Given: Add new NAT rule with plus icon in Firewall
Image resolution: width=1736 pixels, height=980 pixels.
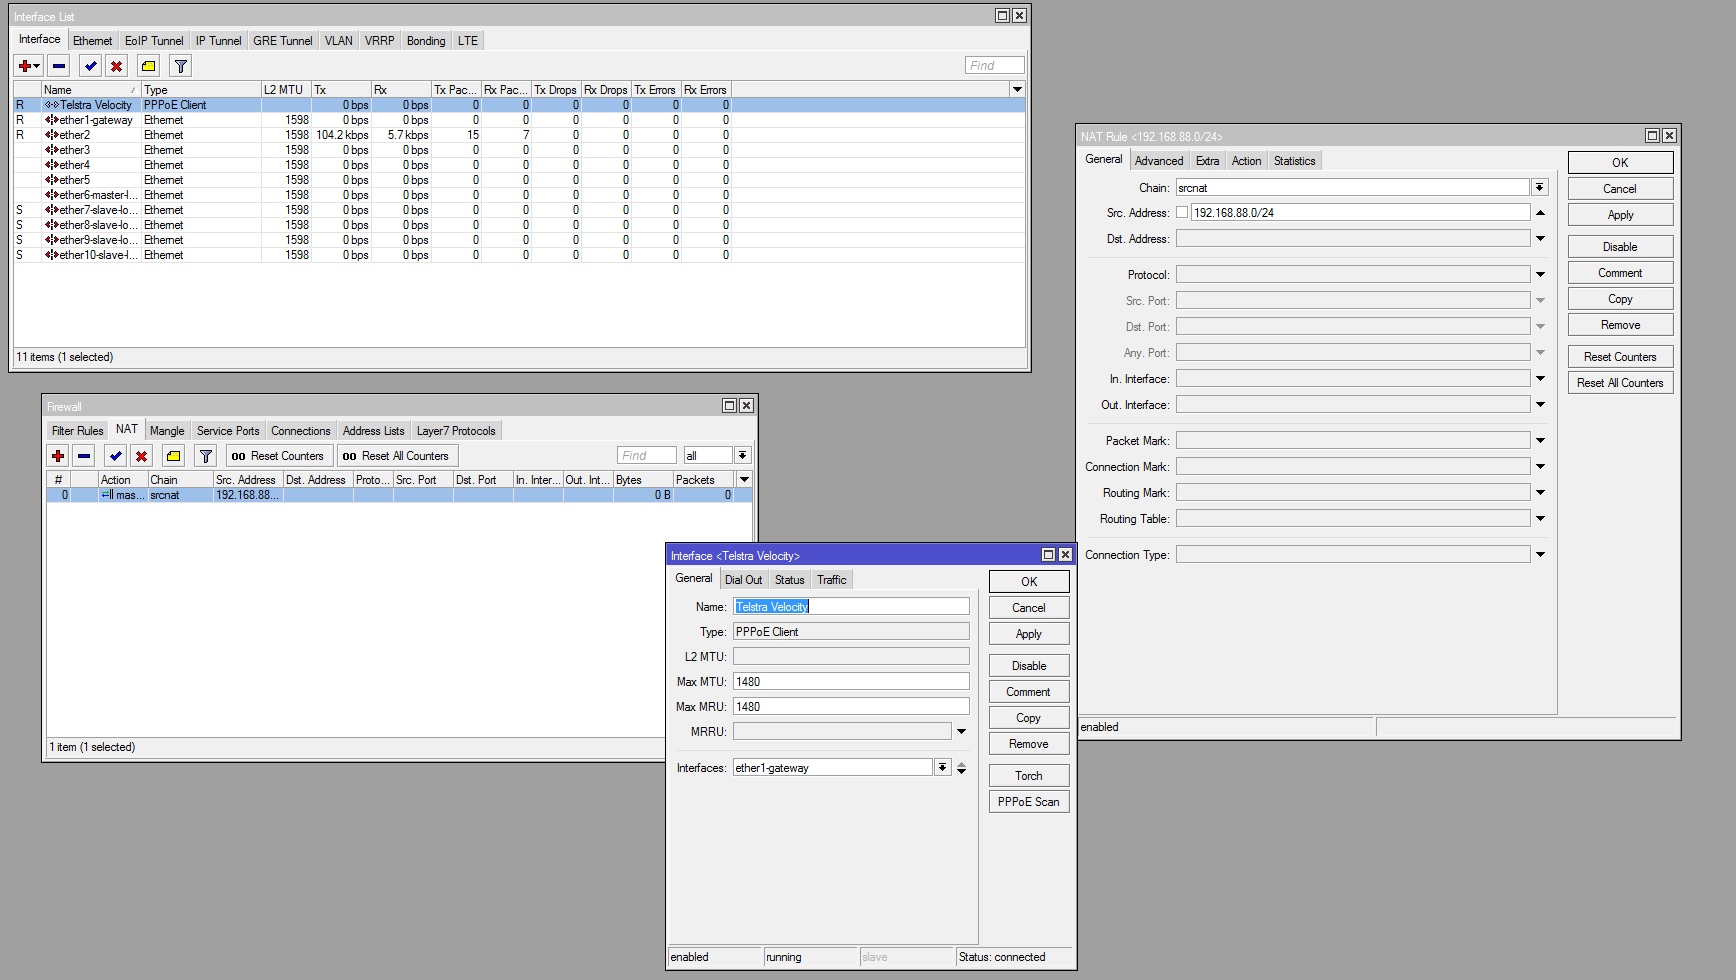Looking at the screenshot, I should (x=58, y=456).
